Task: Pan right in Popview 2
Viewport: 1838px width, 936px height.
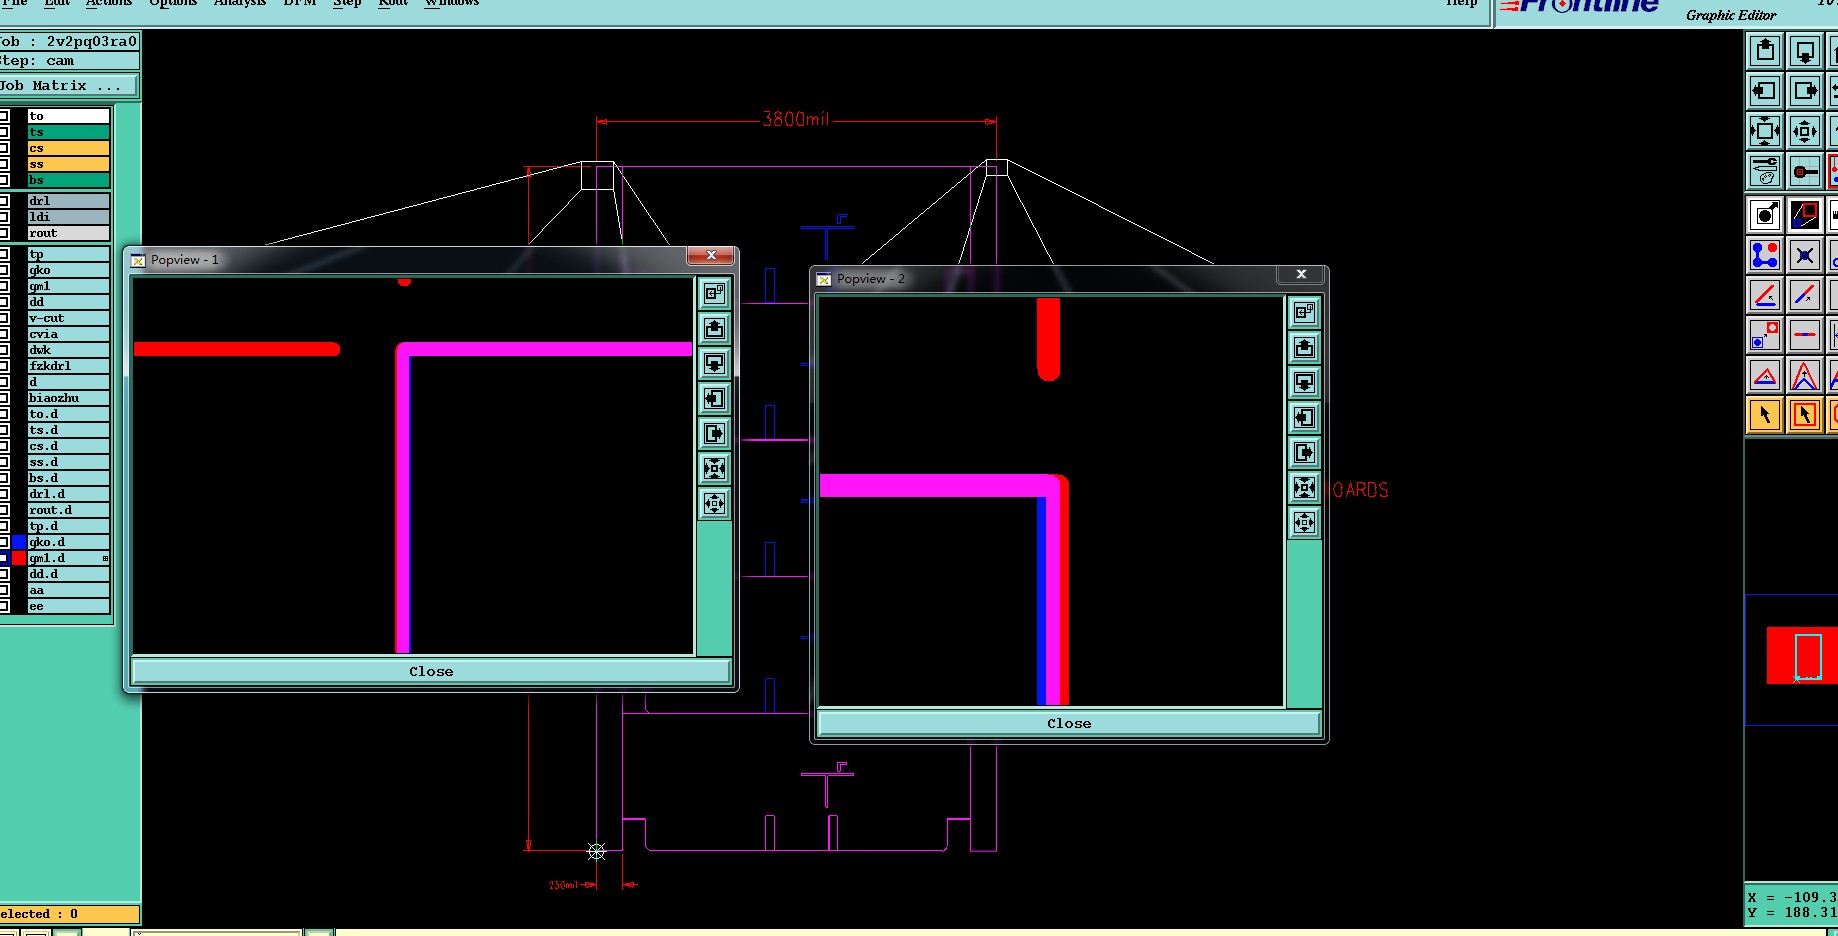Action: pos(1304,452)
